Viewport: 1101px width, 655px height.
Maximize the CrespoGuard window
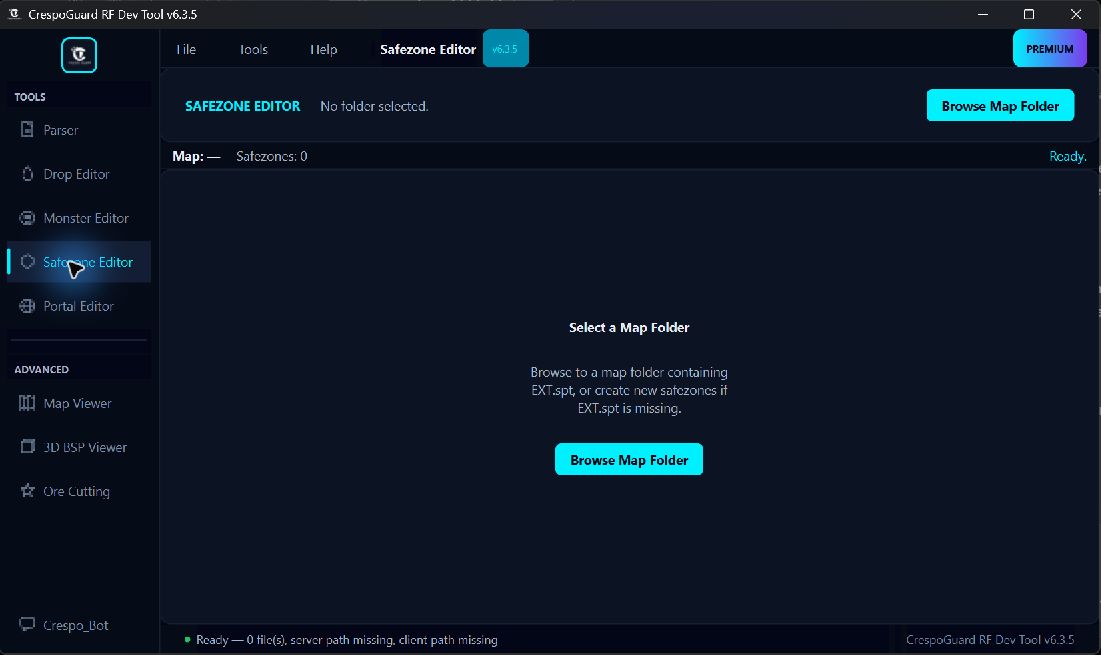[1029, 14]
